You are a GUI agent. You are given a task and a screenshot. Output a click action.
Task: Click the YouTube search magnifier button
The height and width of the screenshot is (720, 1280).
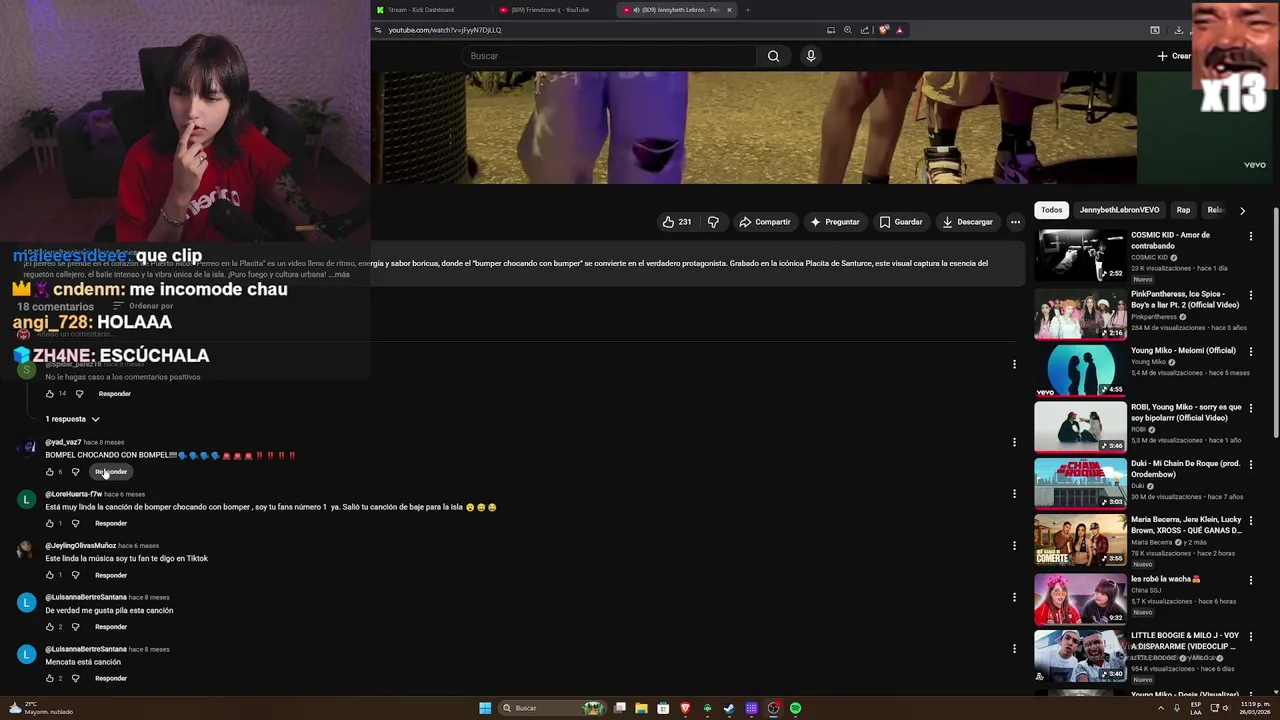pos(773,56)
